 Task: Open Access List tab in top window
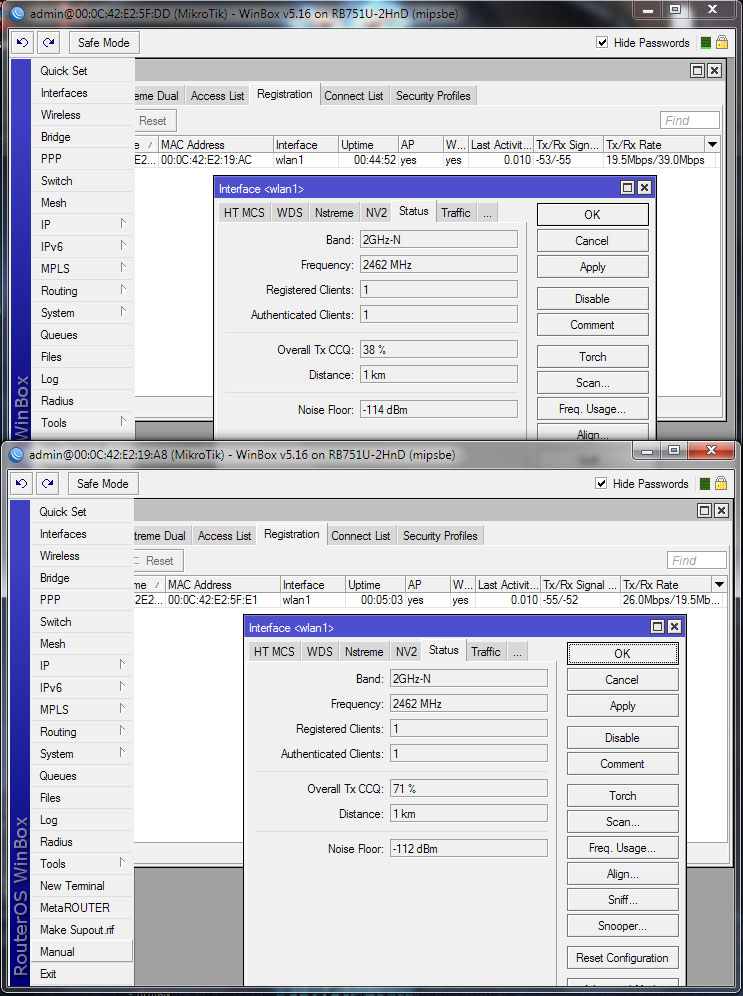coord(217,96)
